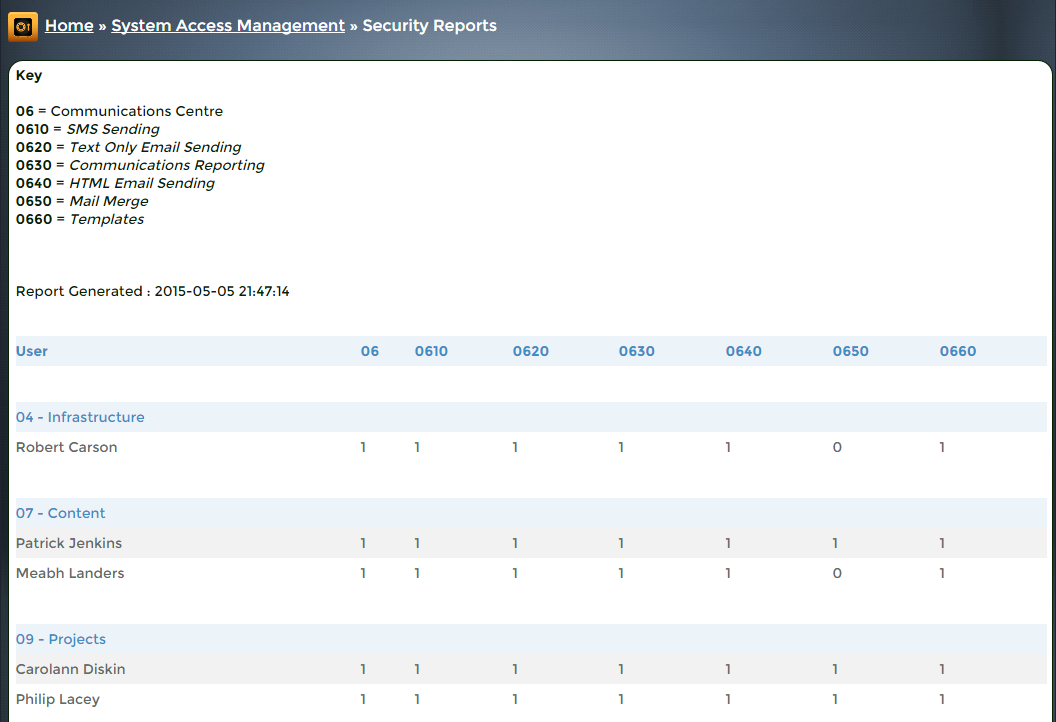
Task: Click the 0630 column header
Action: pyautogui.click(x=636, y=351)
